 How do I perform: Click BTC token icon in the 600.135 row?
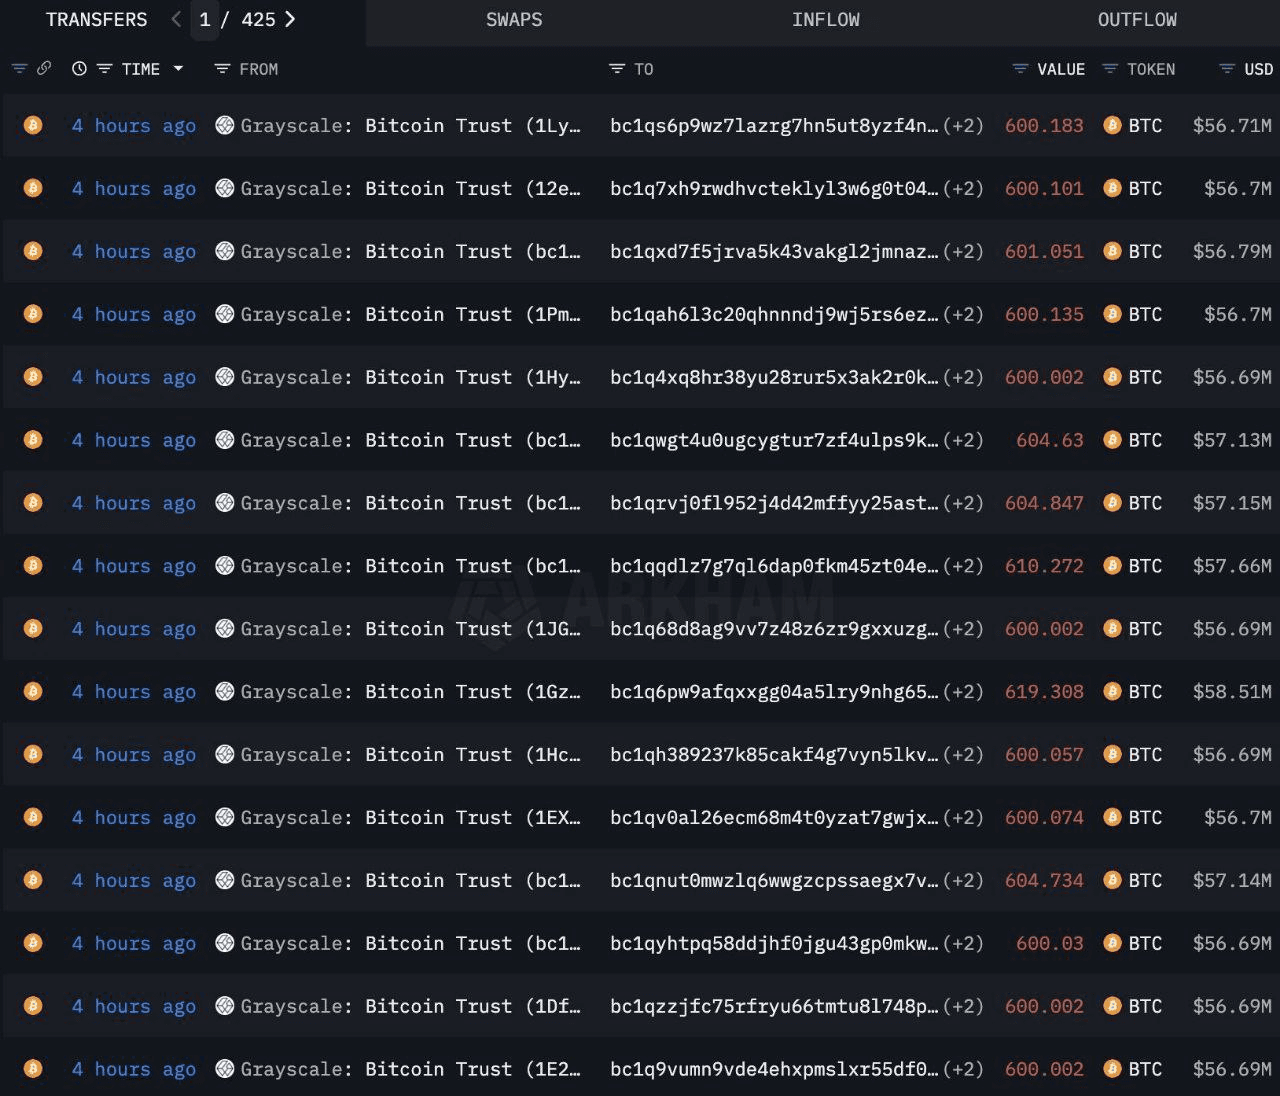point(1112,314)
